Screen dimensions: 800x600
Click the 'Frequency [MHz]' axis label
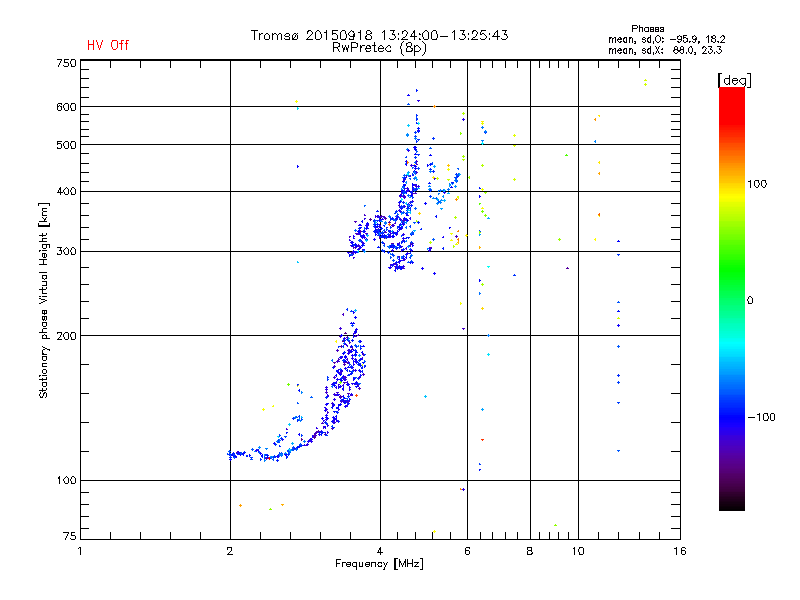pos(379,564)
